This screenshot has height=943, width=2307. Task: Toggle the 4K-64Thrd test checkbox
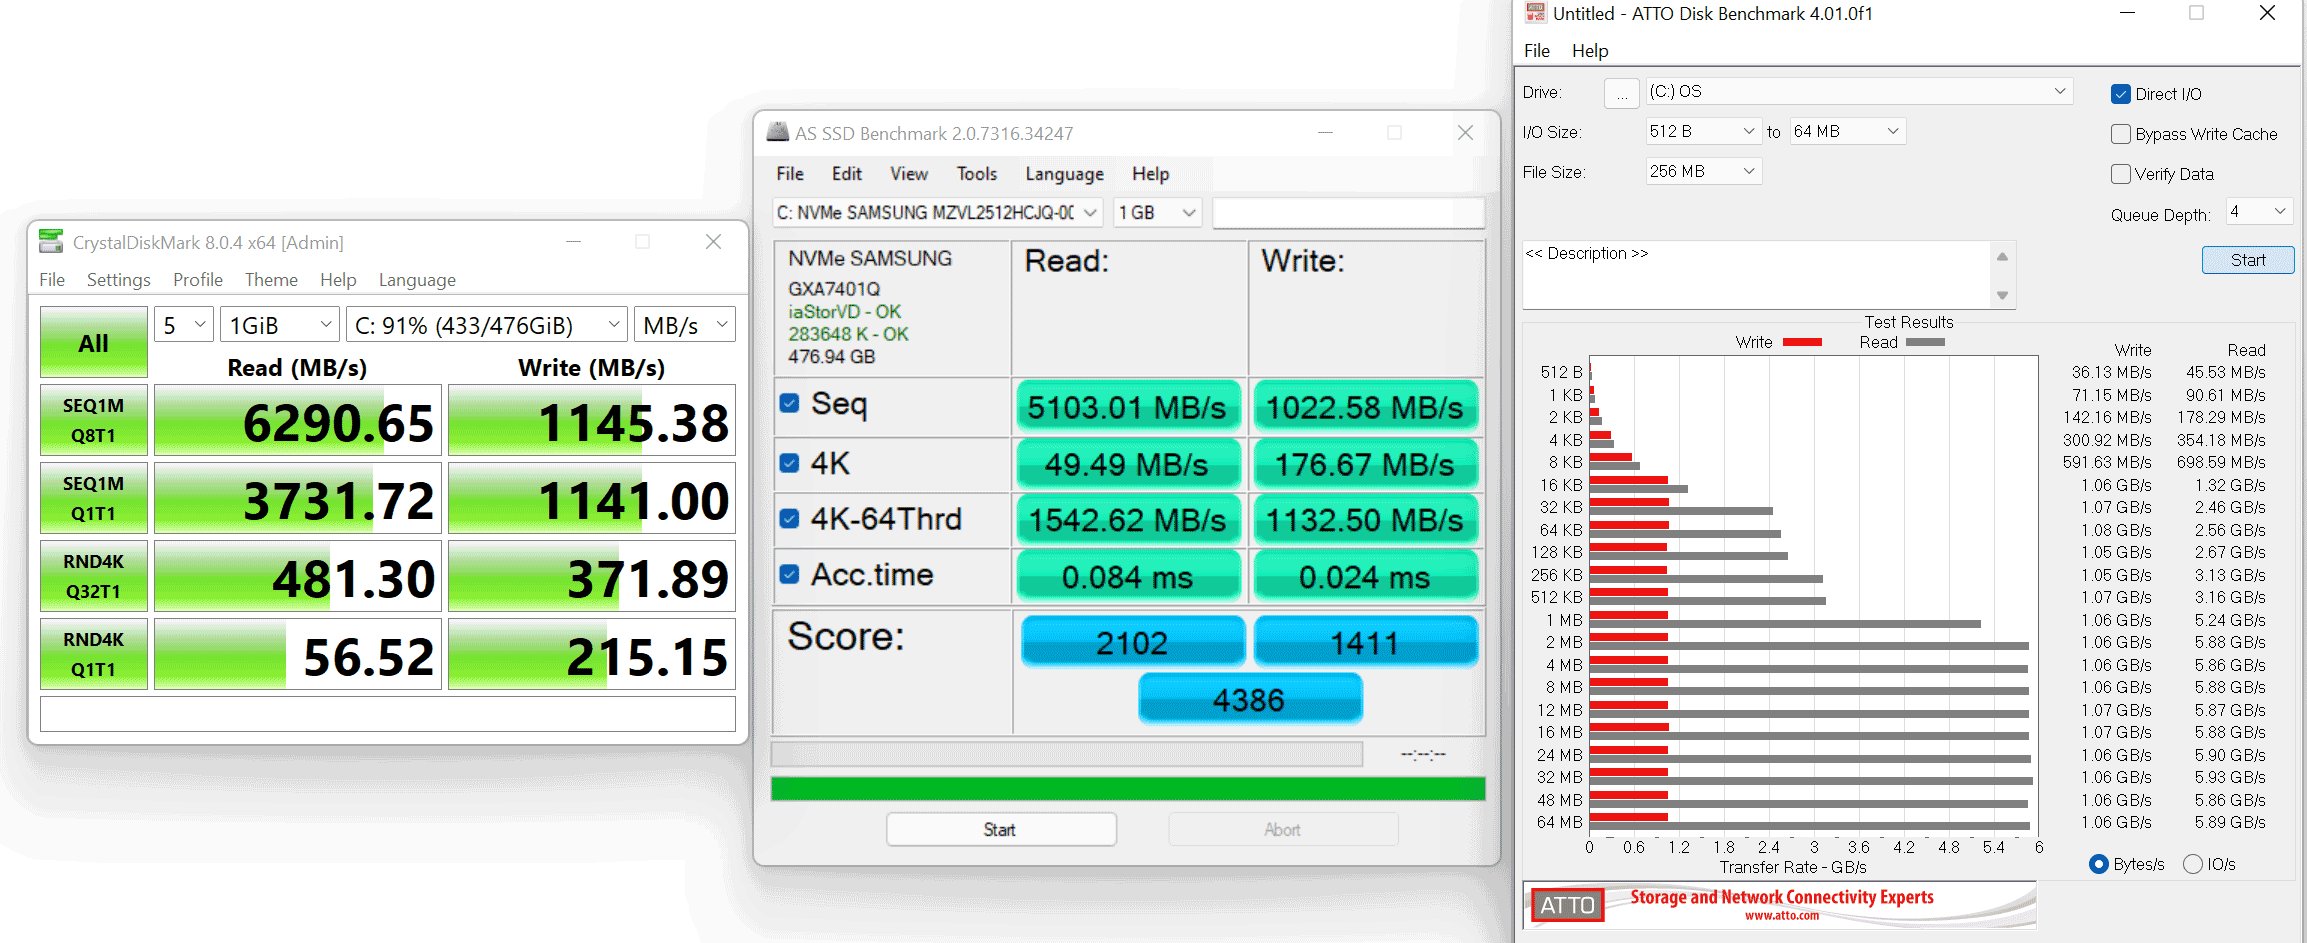(x=789, y=518)
